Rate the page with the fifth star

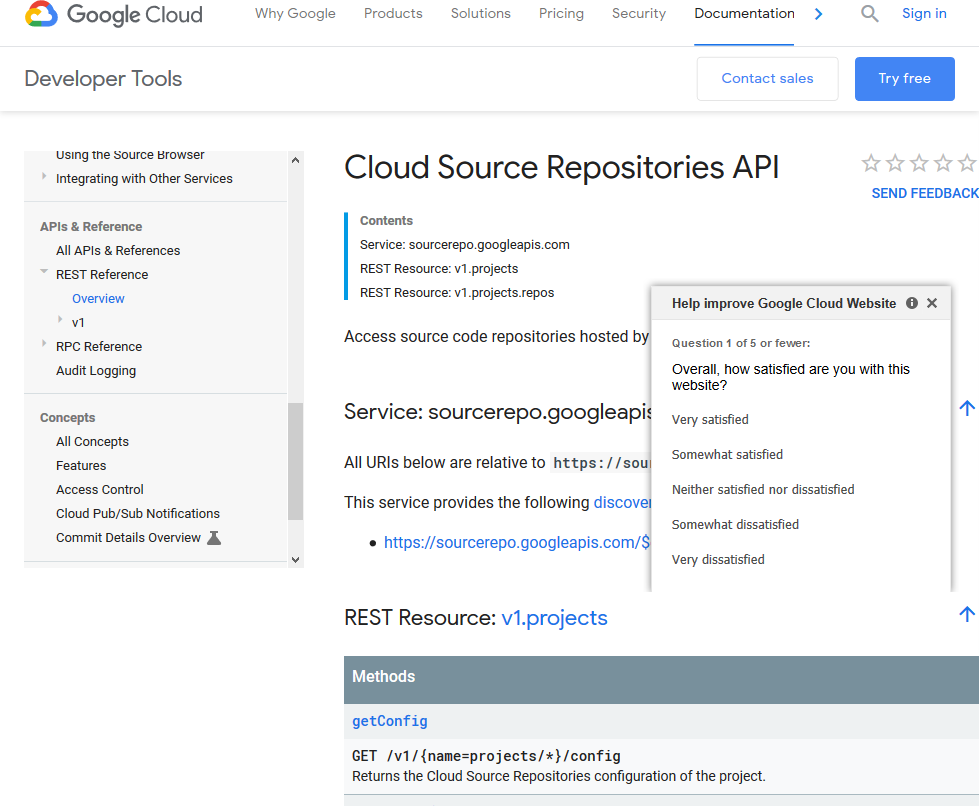coord(967,164)
